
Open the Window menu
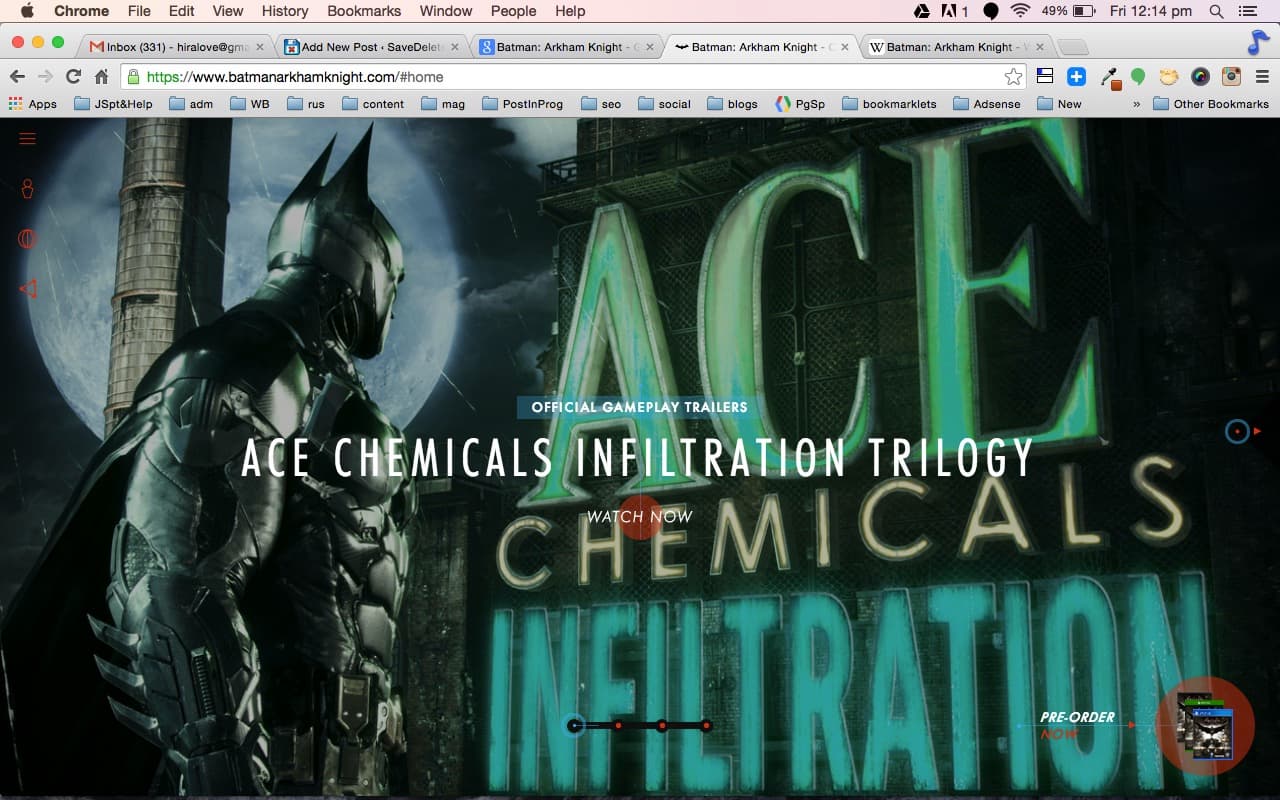point(446,11)
